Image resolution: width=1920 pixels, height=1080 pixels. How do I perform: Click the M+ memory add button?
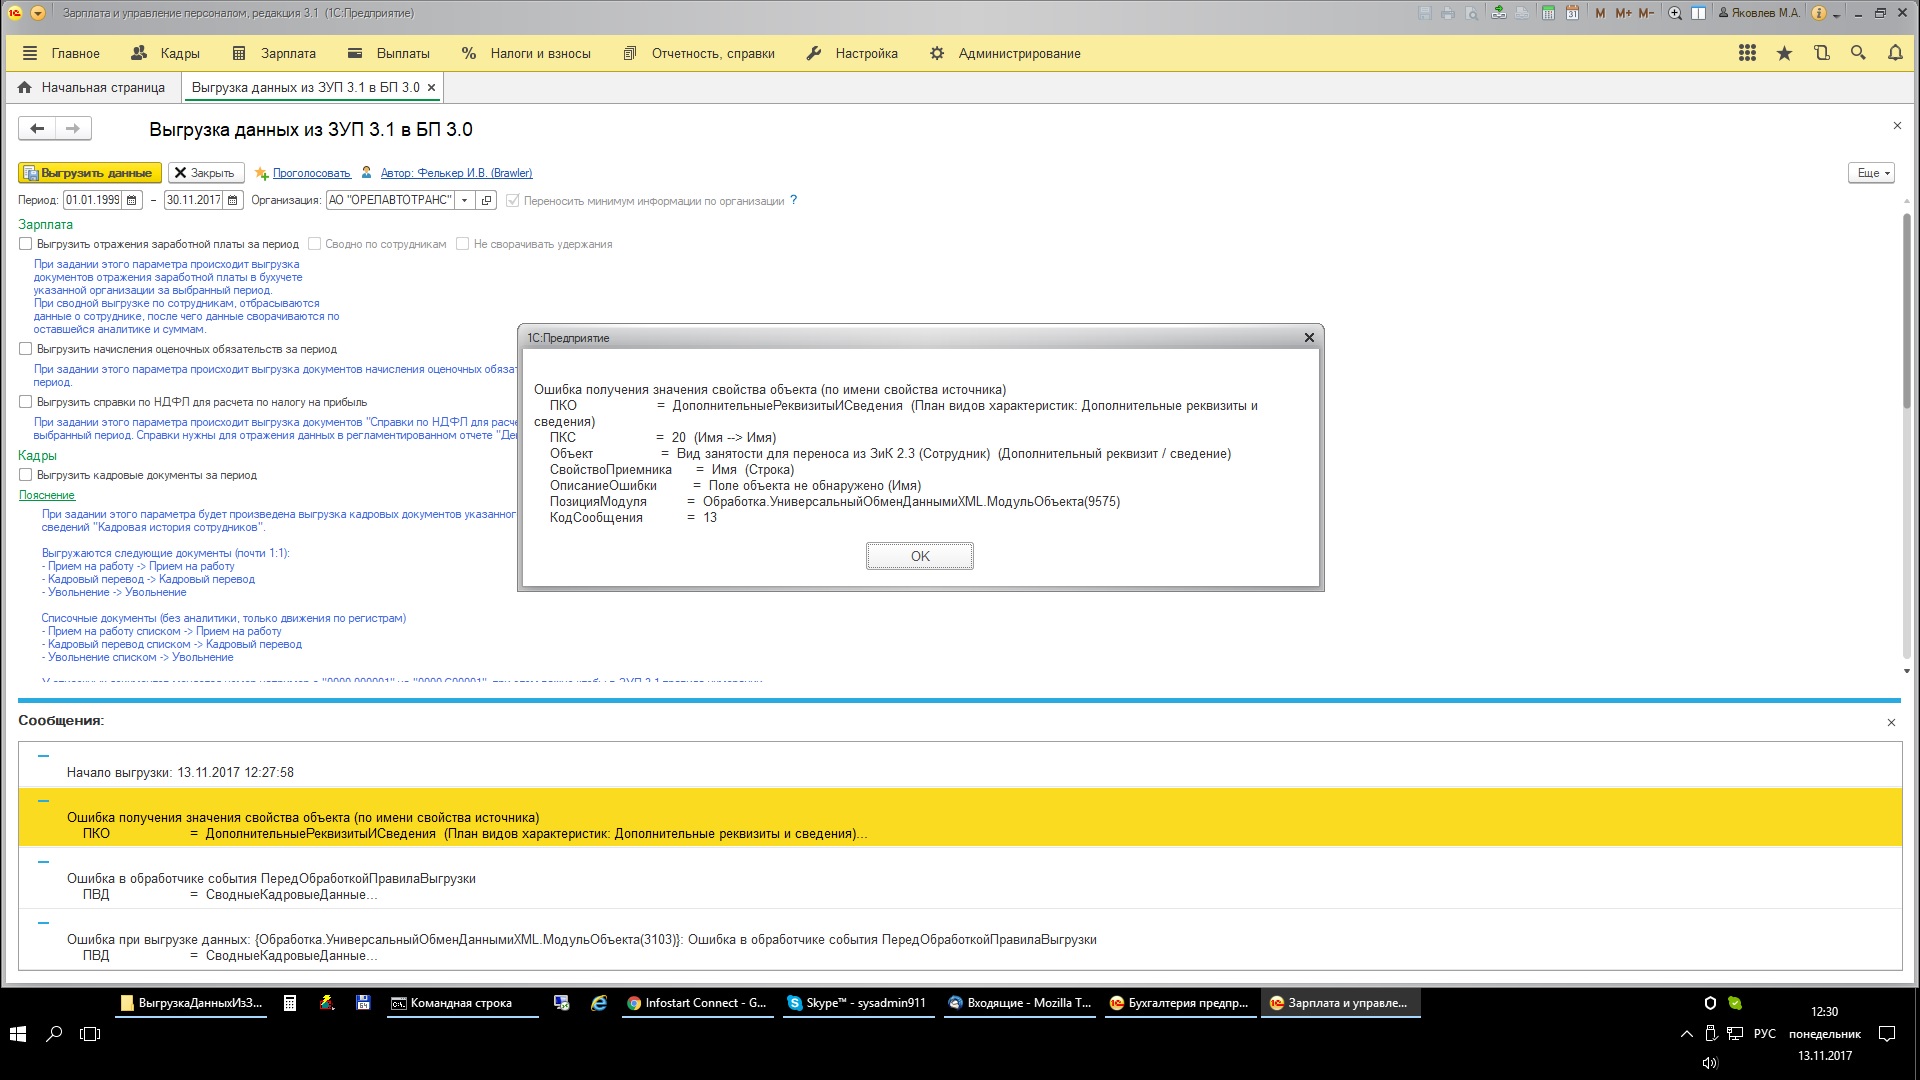pyautogui.click(x=1623, y=13)
